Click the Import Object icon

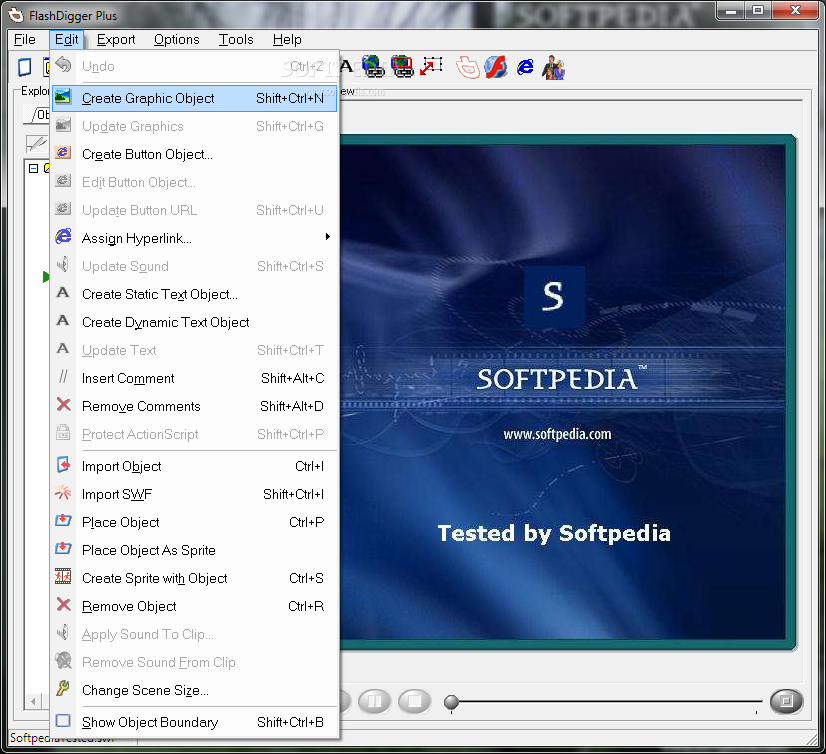tap(63, 464)
